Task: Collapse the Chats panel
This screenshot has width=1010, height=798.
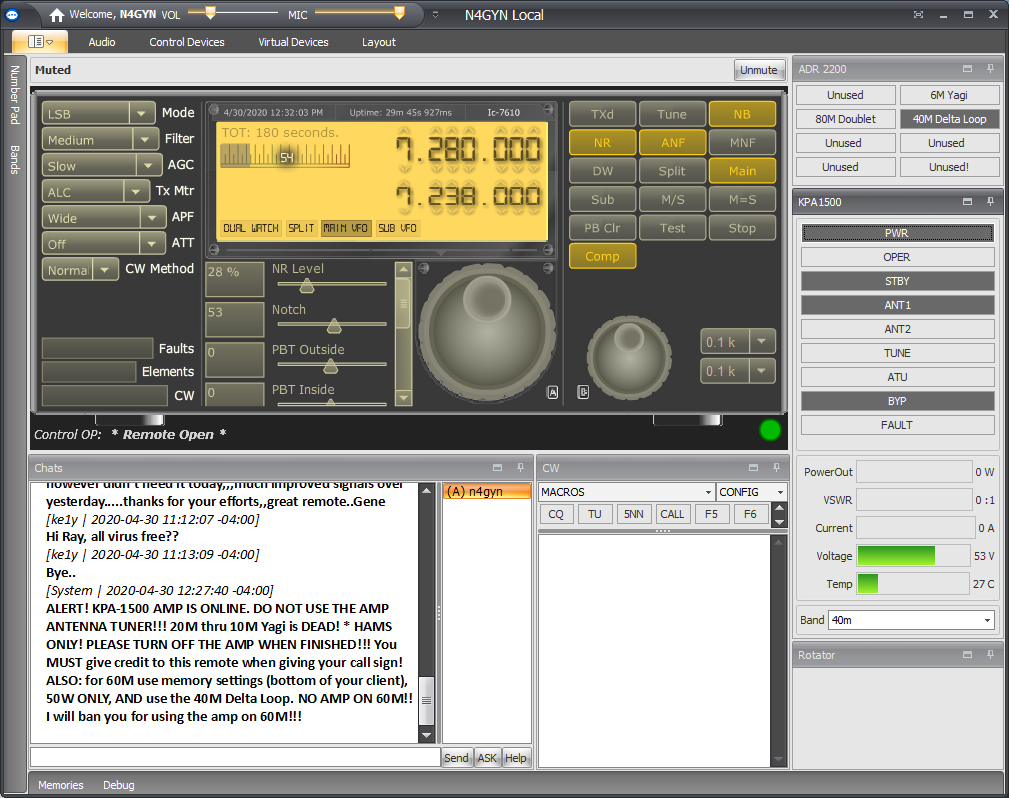Action: click(497, 468)
